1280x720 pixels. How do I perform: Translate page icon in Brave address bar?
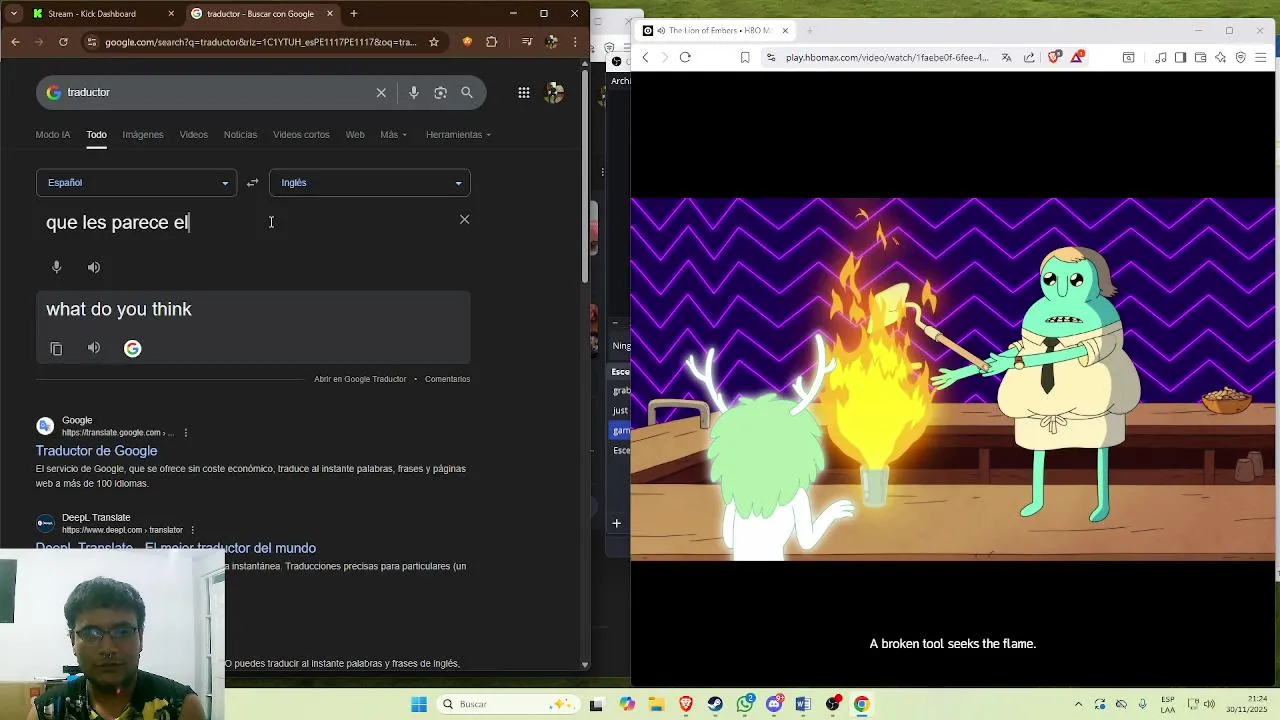point(1007,57)
